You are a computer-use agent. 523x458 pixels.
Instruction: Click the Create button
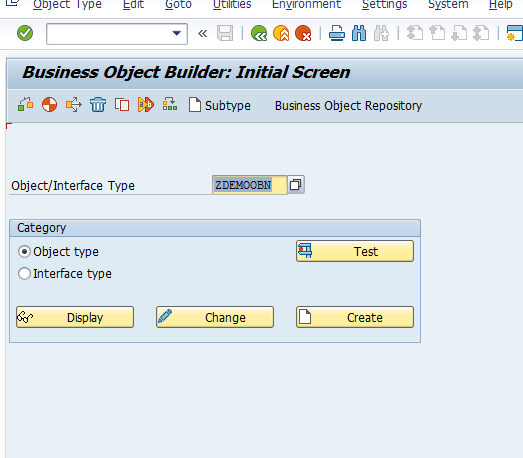point(355,317)
